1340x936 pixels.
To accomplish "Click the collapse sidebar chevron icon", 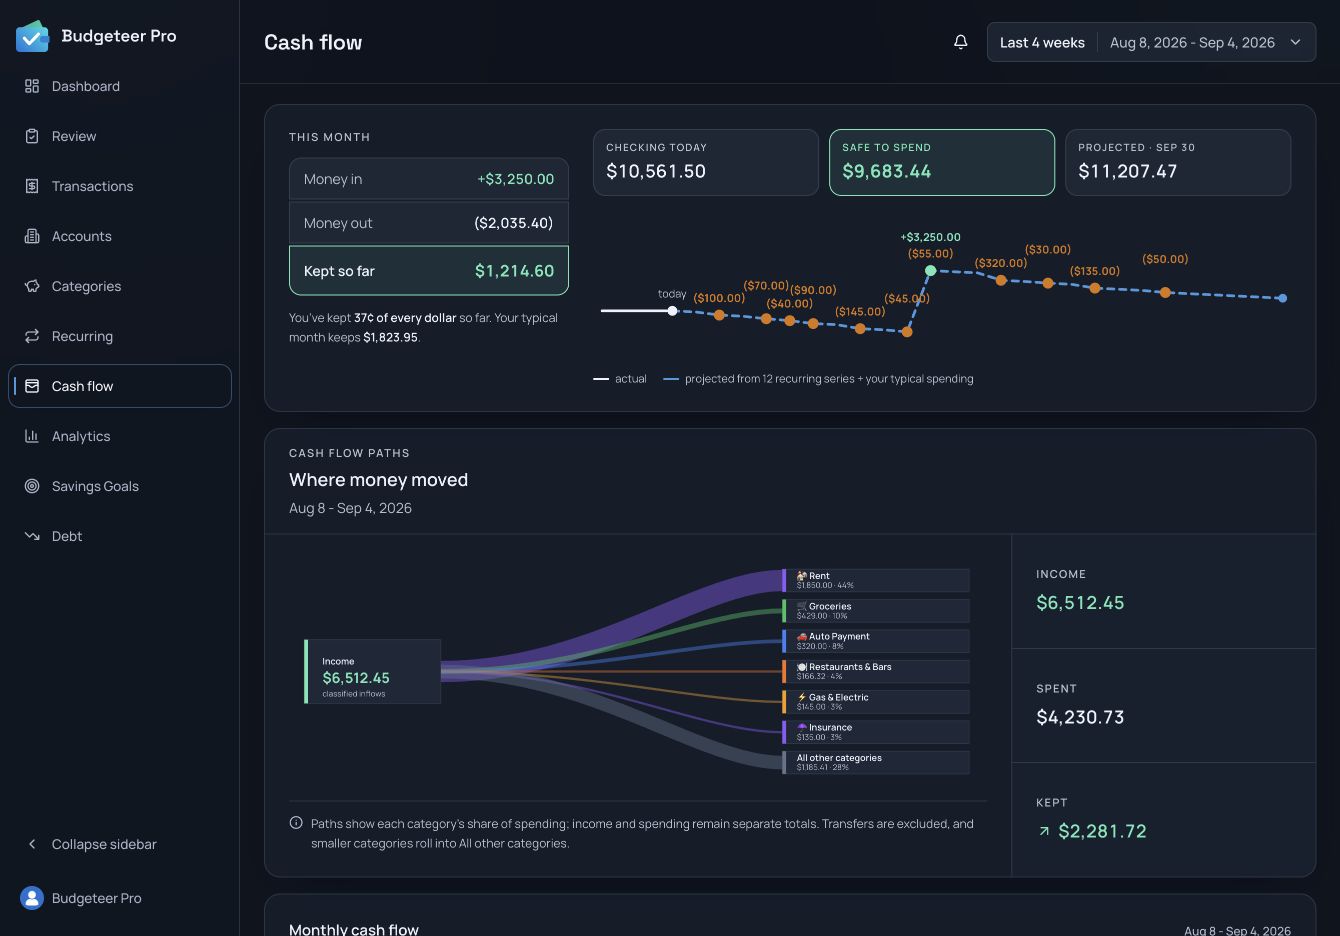I will (x=32, y=844).
